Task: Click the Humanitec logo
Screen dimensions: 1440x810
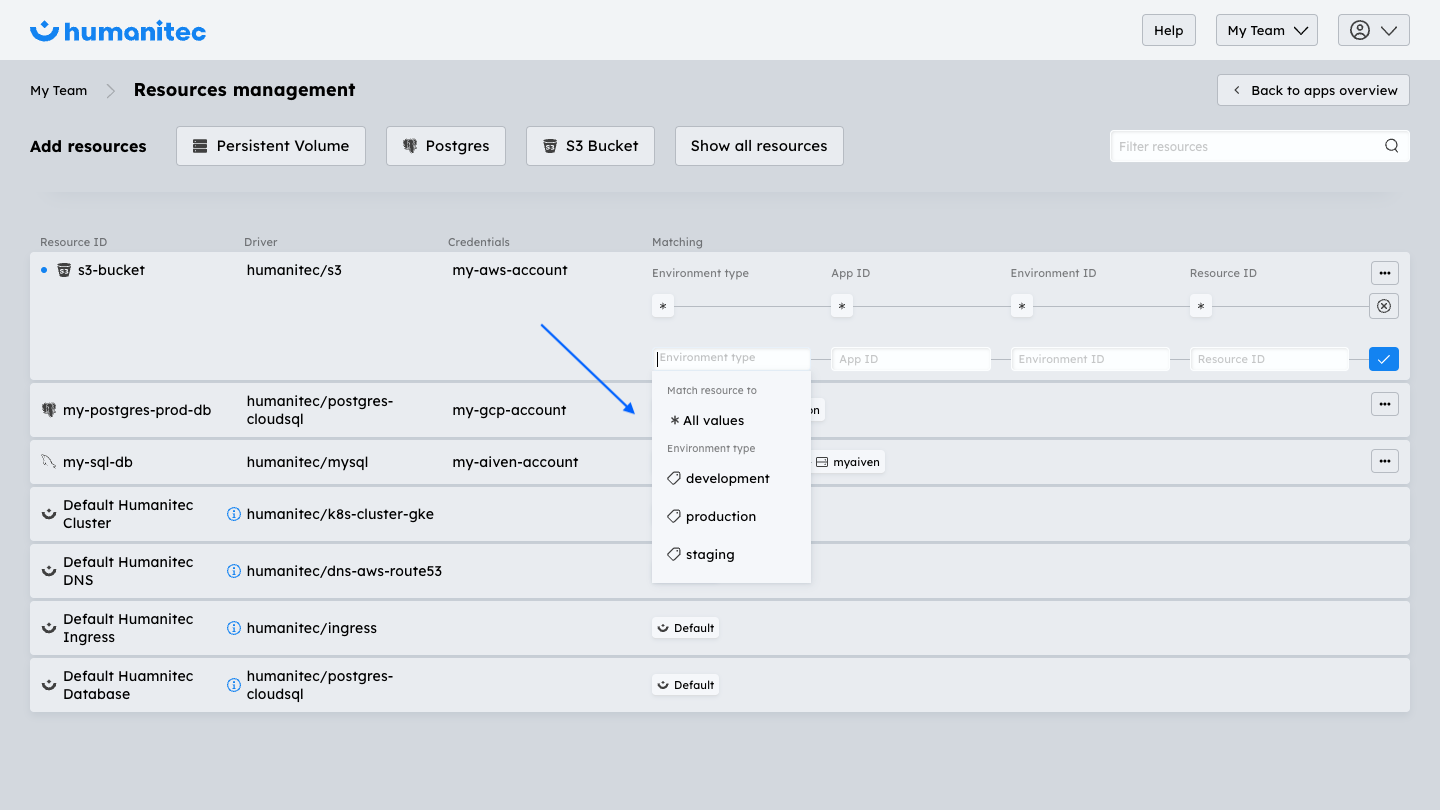Action: (x=118, y=31)
